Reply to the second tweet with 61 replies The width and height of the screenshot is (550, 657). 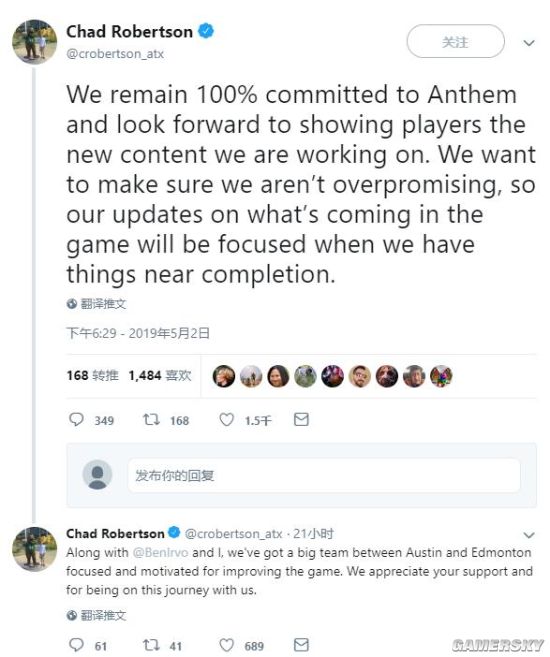(76, 645)
